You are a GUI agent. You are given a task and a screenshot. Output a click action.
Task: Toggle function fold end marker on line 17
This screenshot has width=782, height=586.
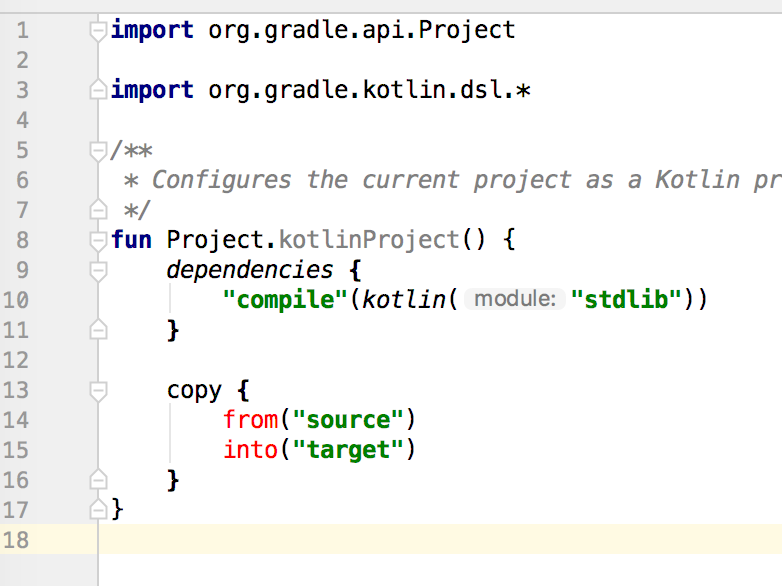coord(98,509)
